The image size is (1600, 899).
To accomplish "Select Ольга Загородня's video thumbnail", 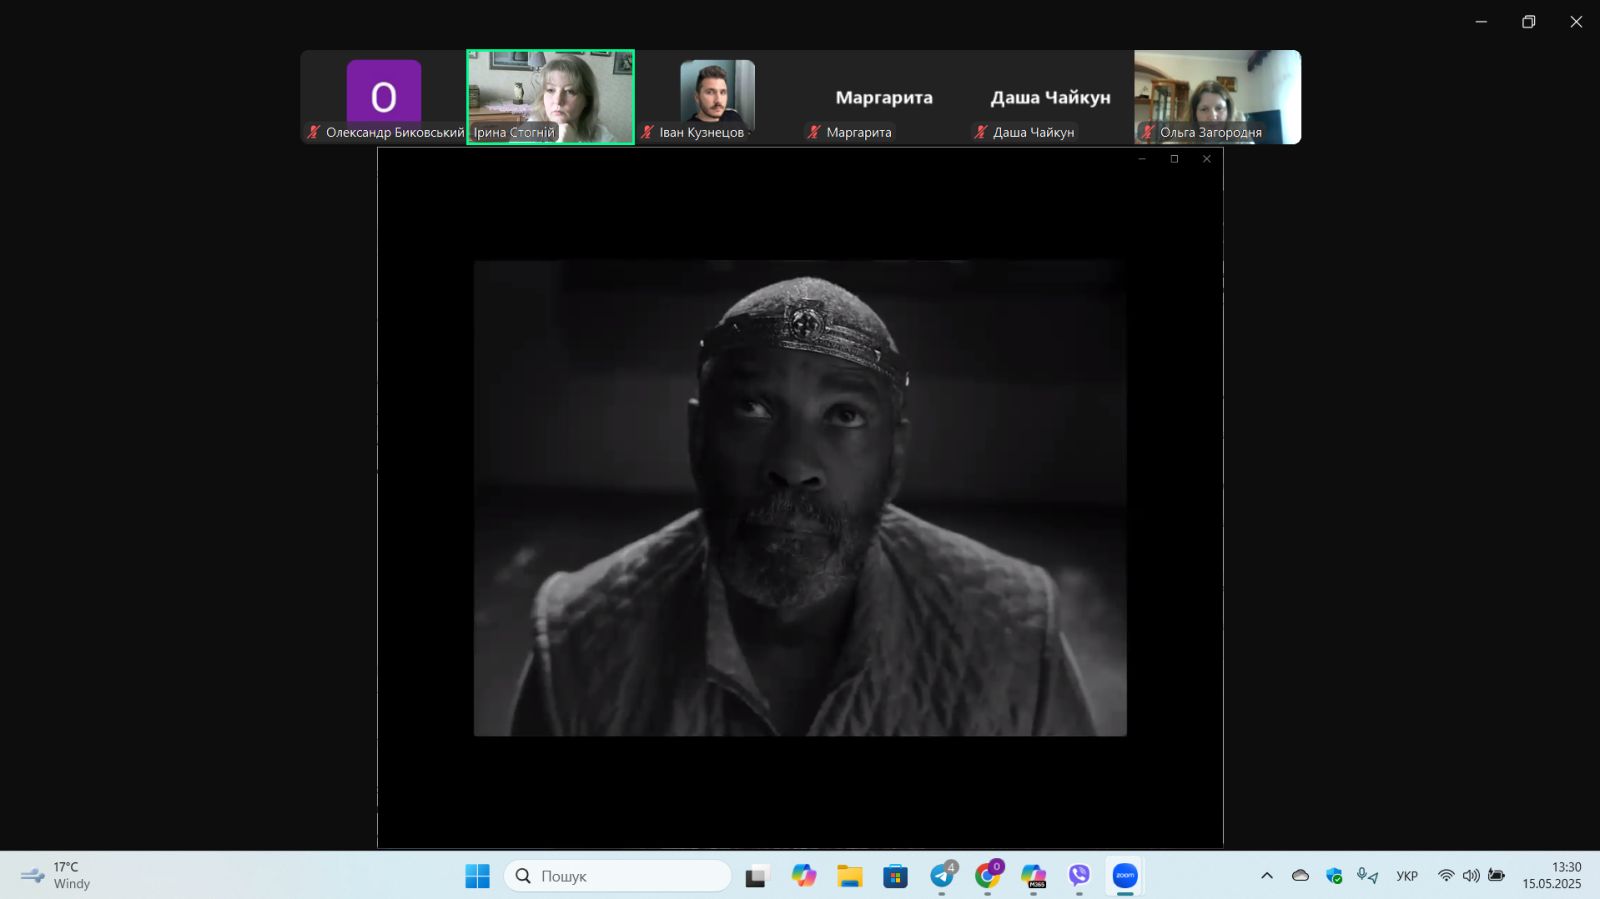I will (x=1217, y=96).
